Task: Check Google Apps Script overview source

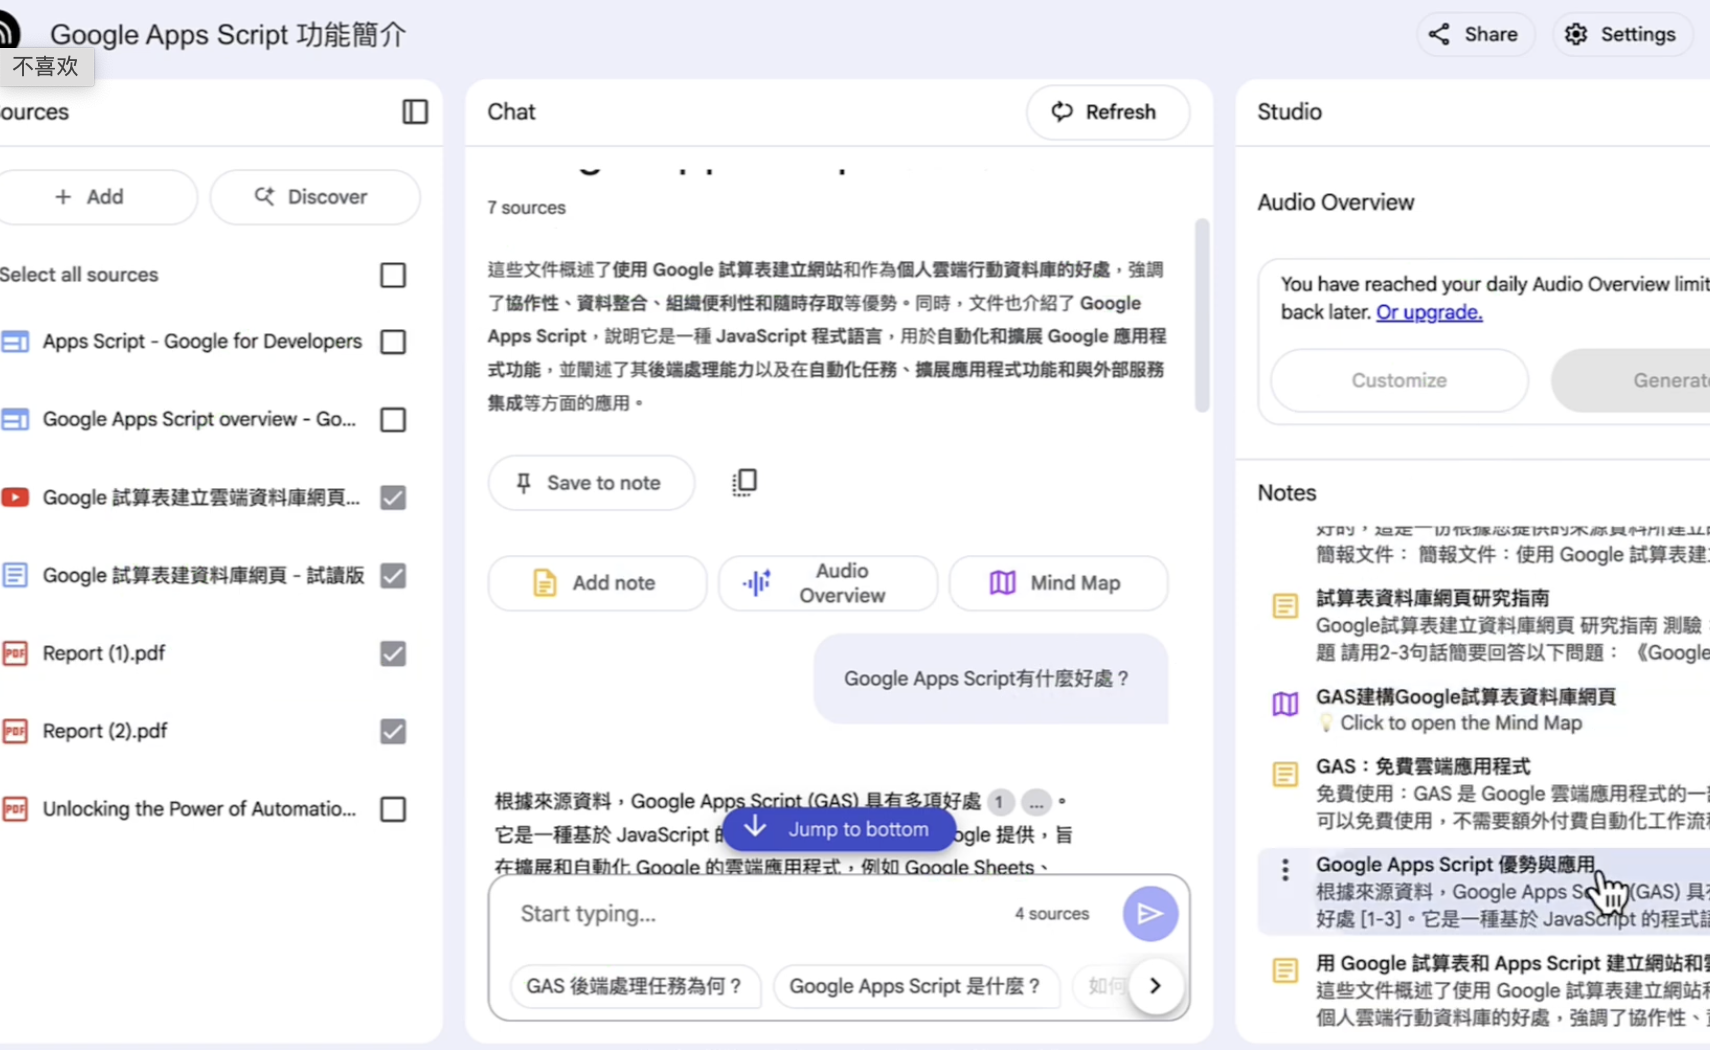Action: 393,419
